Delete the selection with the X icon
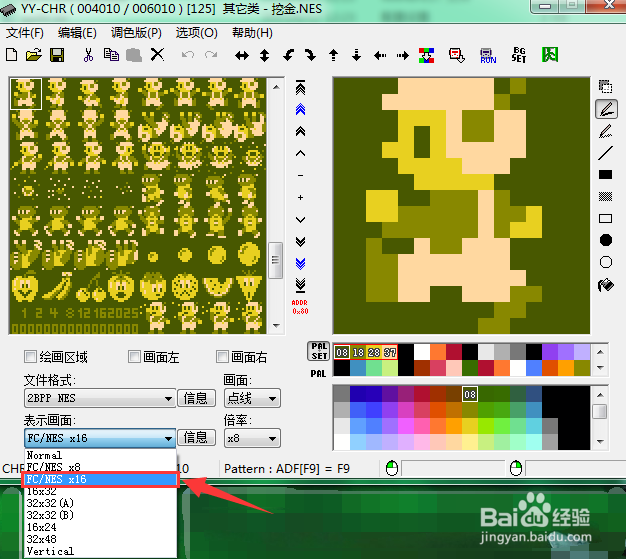The image size is (626, 559). pyautogui.click(x=157, y=54)
